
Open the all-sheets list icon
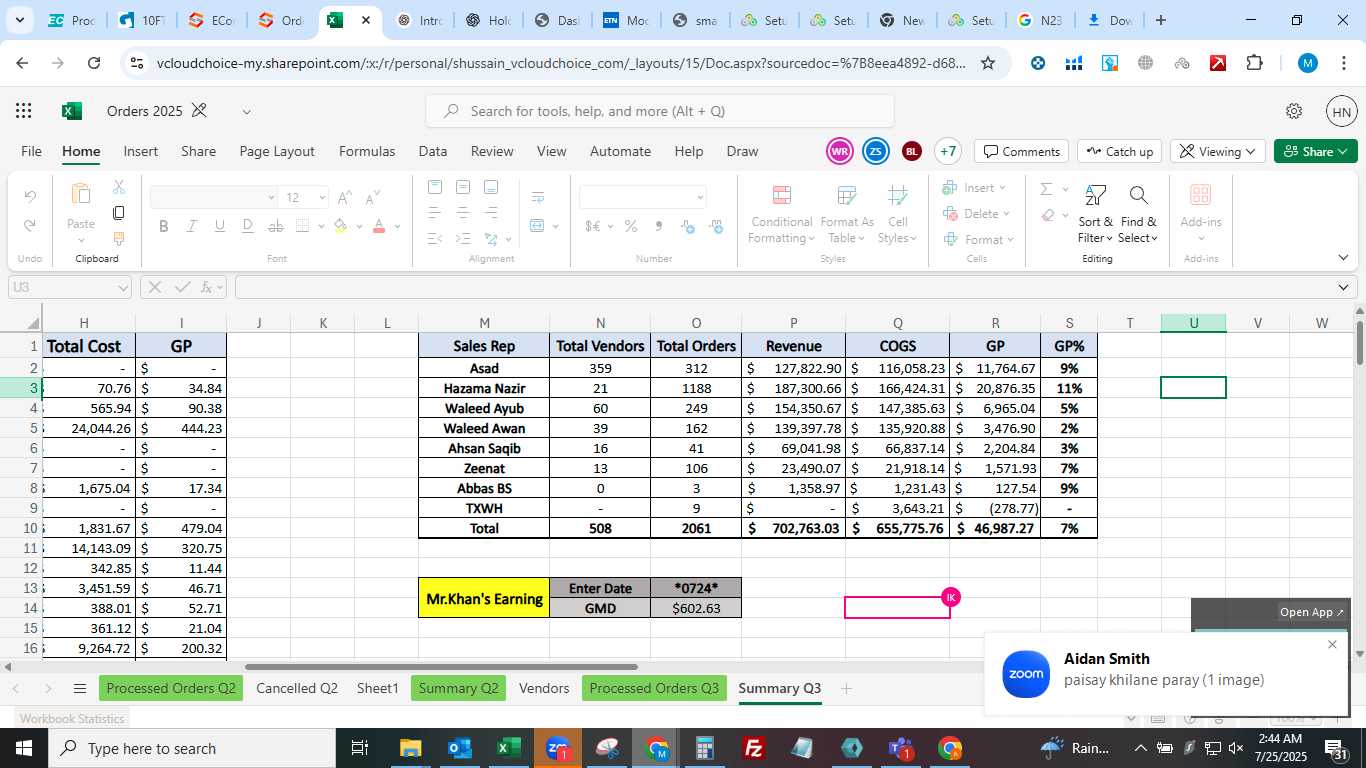(x=80, y=688)
